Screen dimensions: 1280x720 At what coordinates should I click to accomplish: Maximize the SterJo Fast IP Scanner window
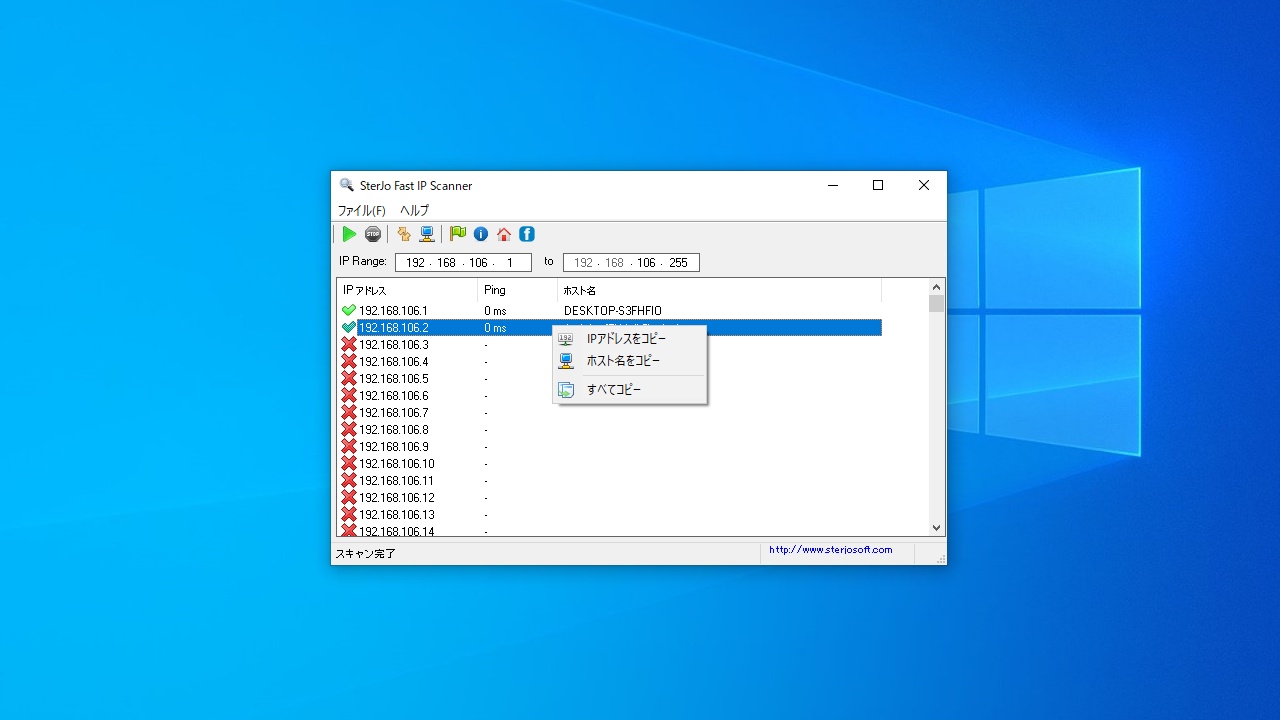878,185
